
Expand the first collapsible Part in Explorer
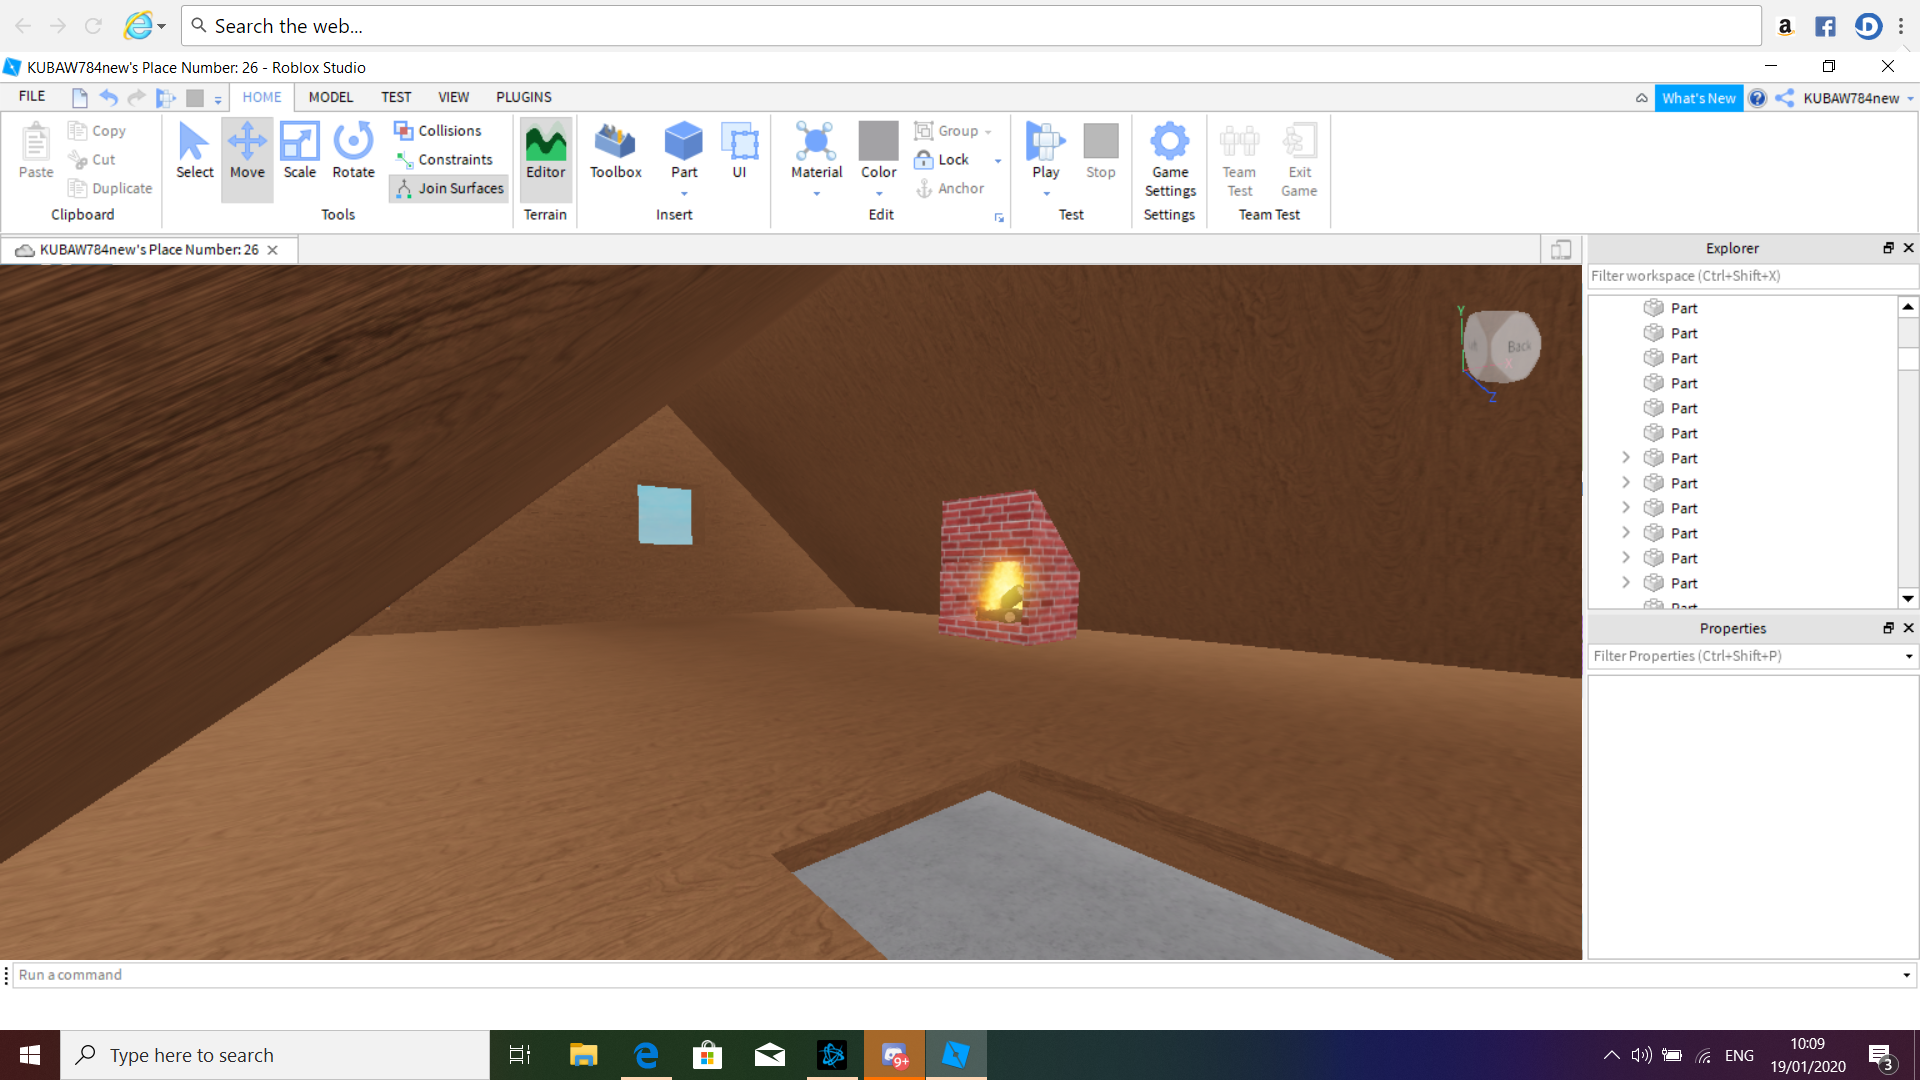(1626, 458)
